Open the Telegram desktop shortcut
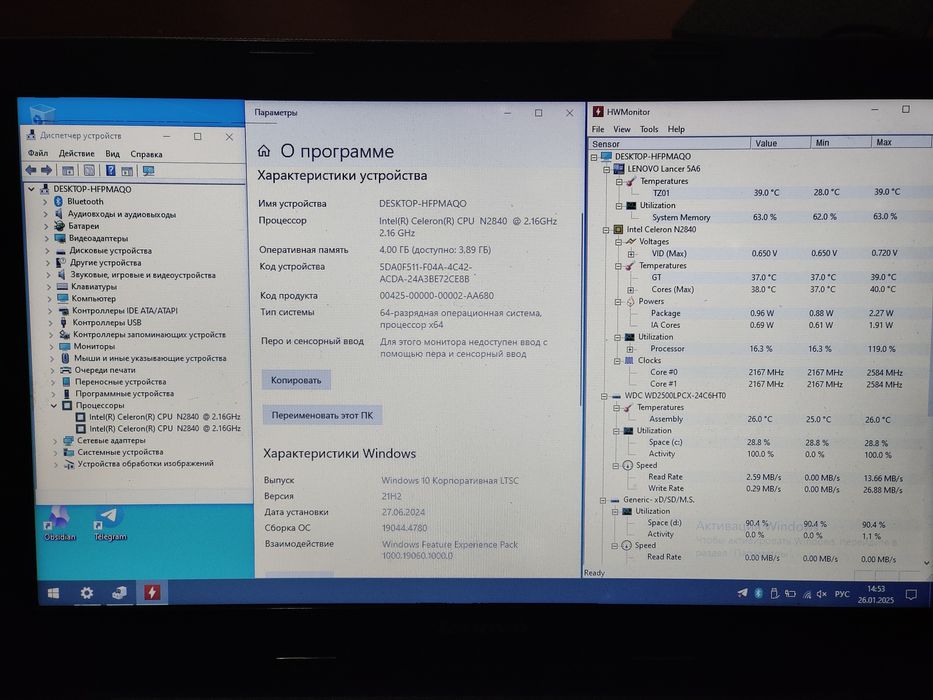 click(110, 524)
